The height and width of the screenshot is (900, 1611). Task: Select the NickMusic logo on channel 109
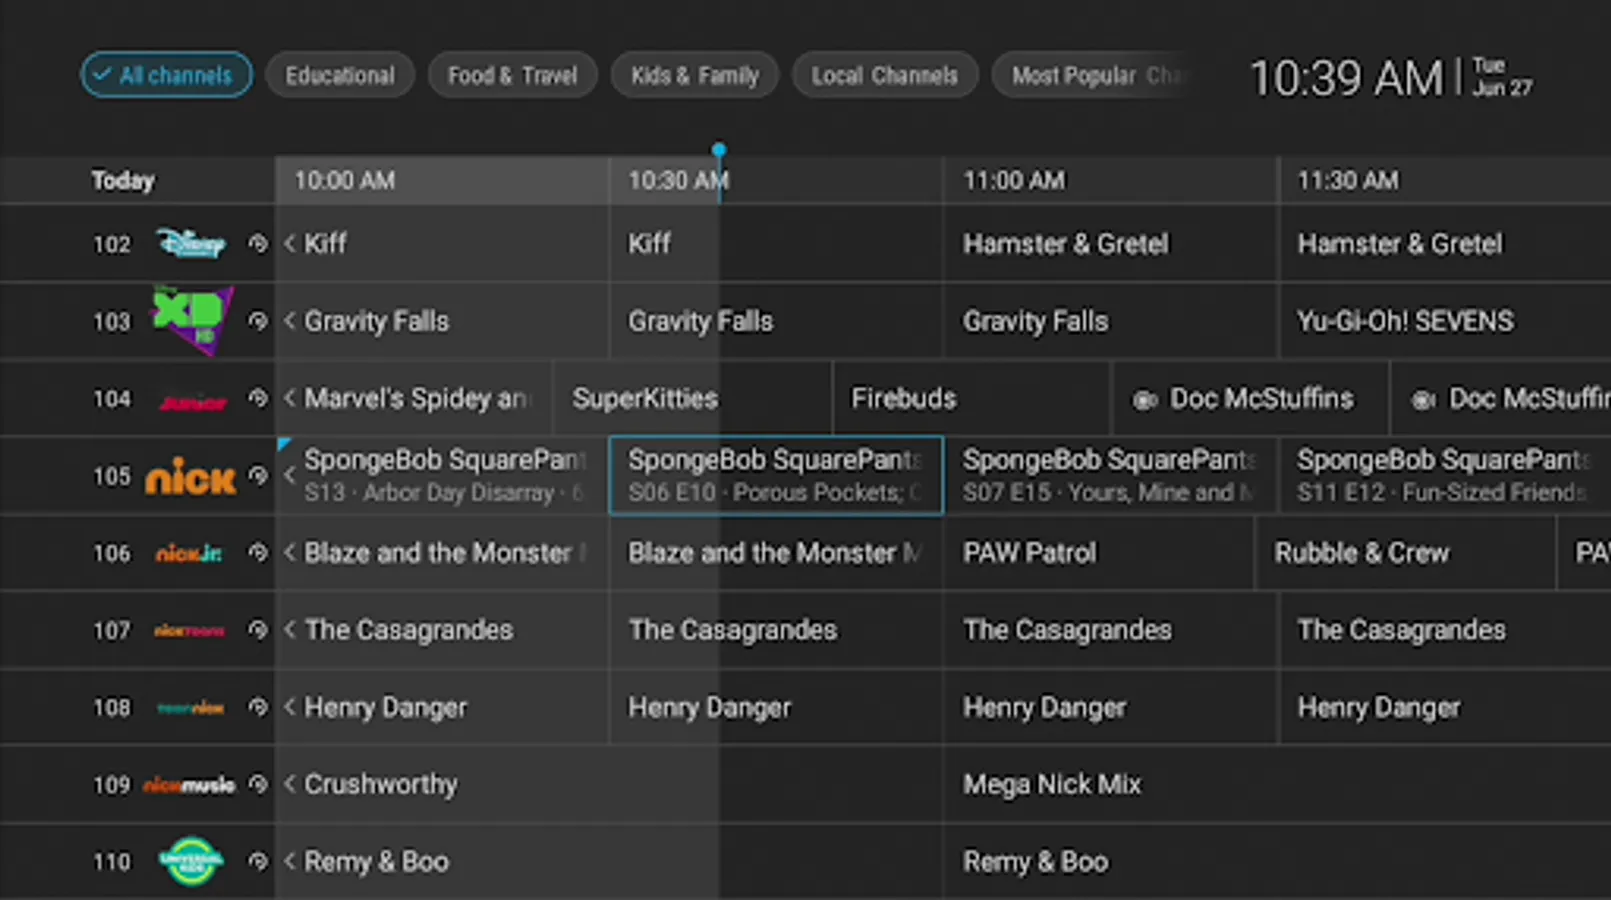189,785
